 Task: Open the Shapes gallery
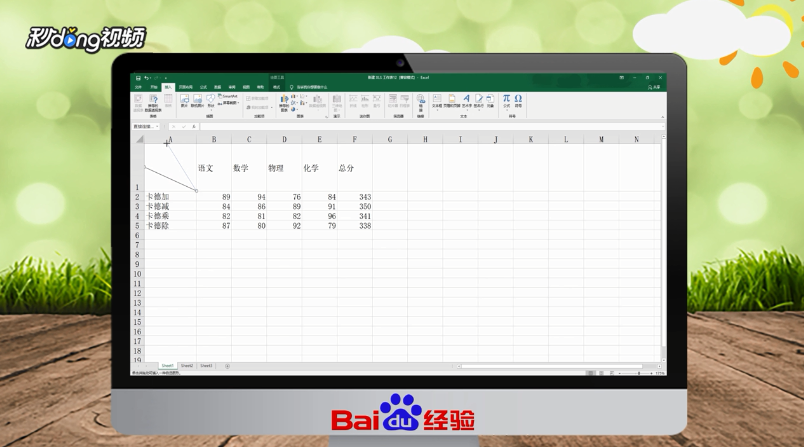(211, 102)
